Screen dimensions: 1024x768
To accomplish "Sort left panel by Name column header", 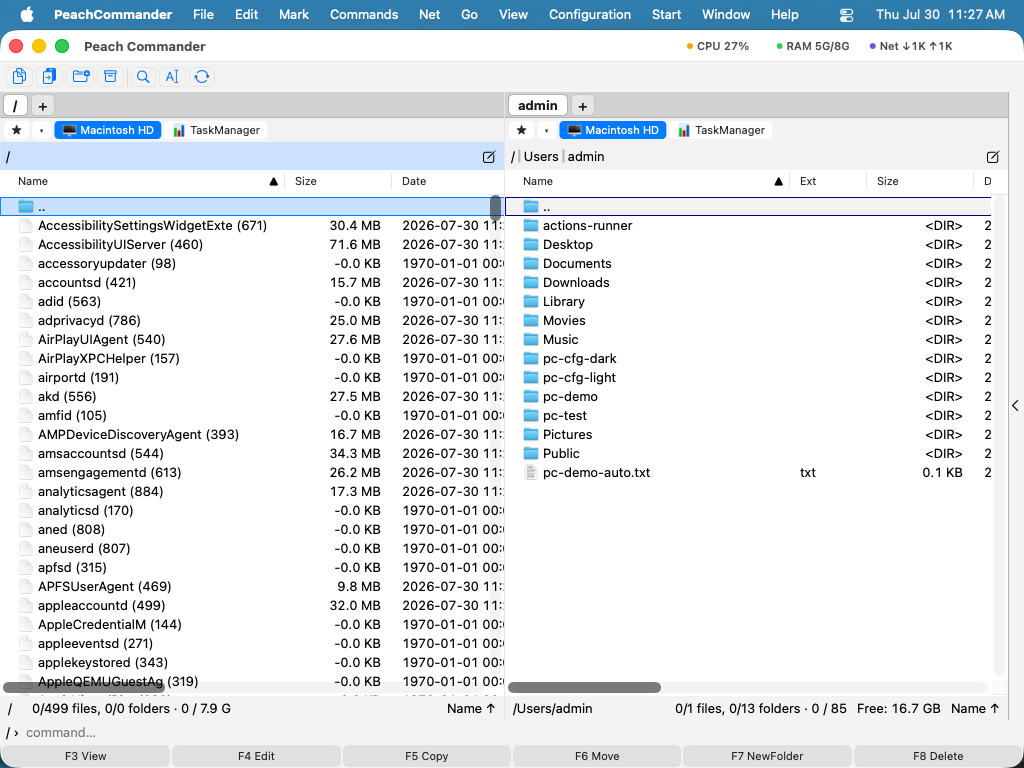I will point(142,181).
